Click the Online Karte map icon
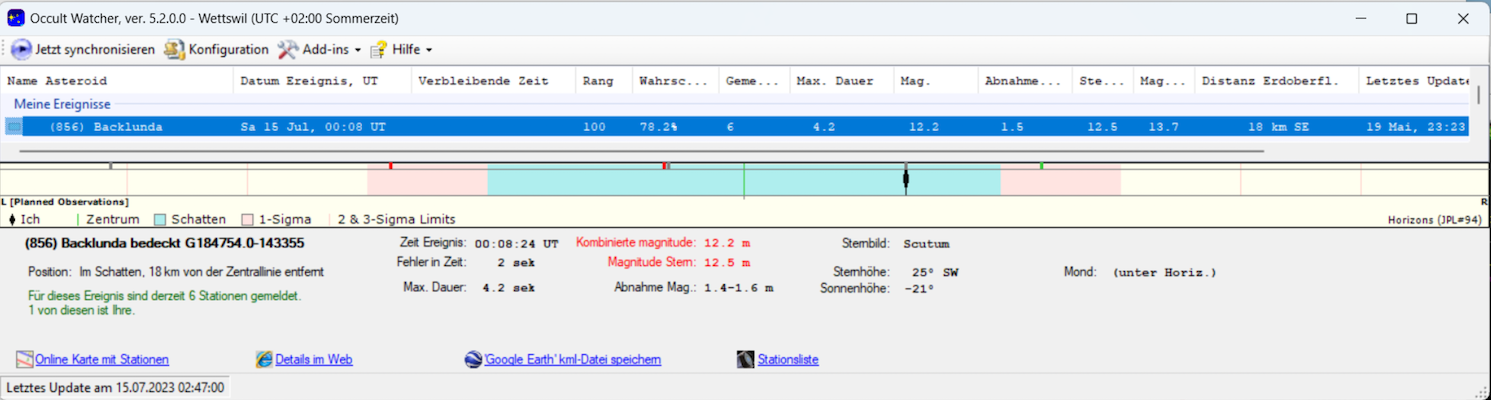Image resolution: width=1491 pixels, height=400 pixels. [x=25, y=359]
